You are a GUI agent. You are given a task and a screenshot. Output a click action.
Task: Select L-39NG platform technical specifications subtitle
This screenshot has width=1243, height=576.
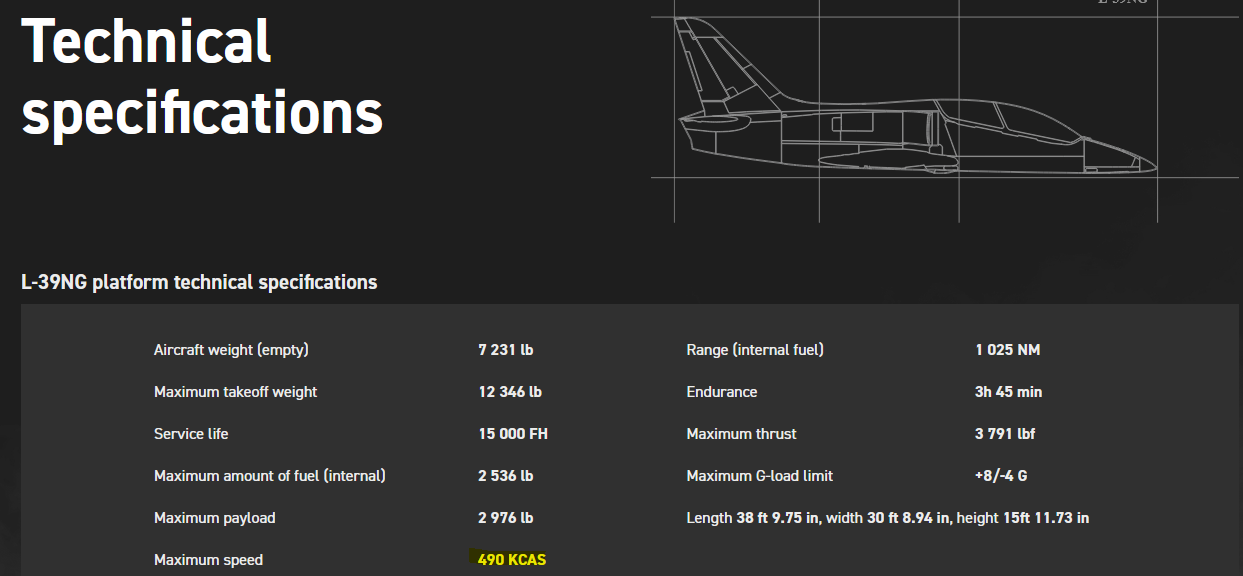(x=199, y=282)
